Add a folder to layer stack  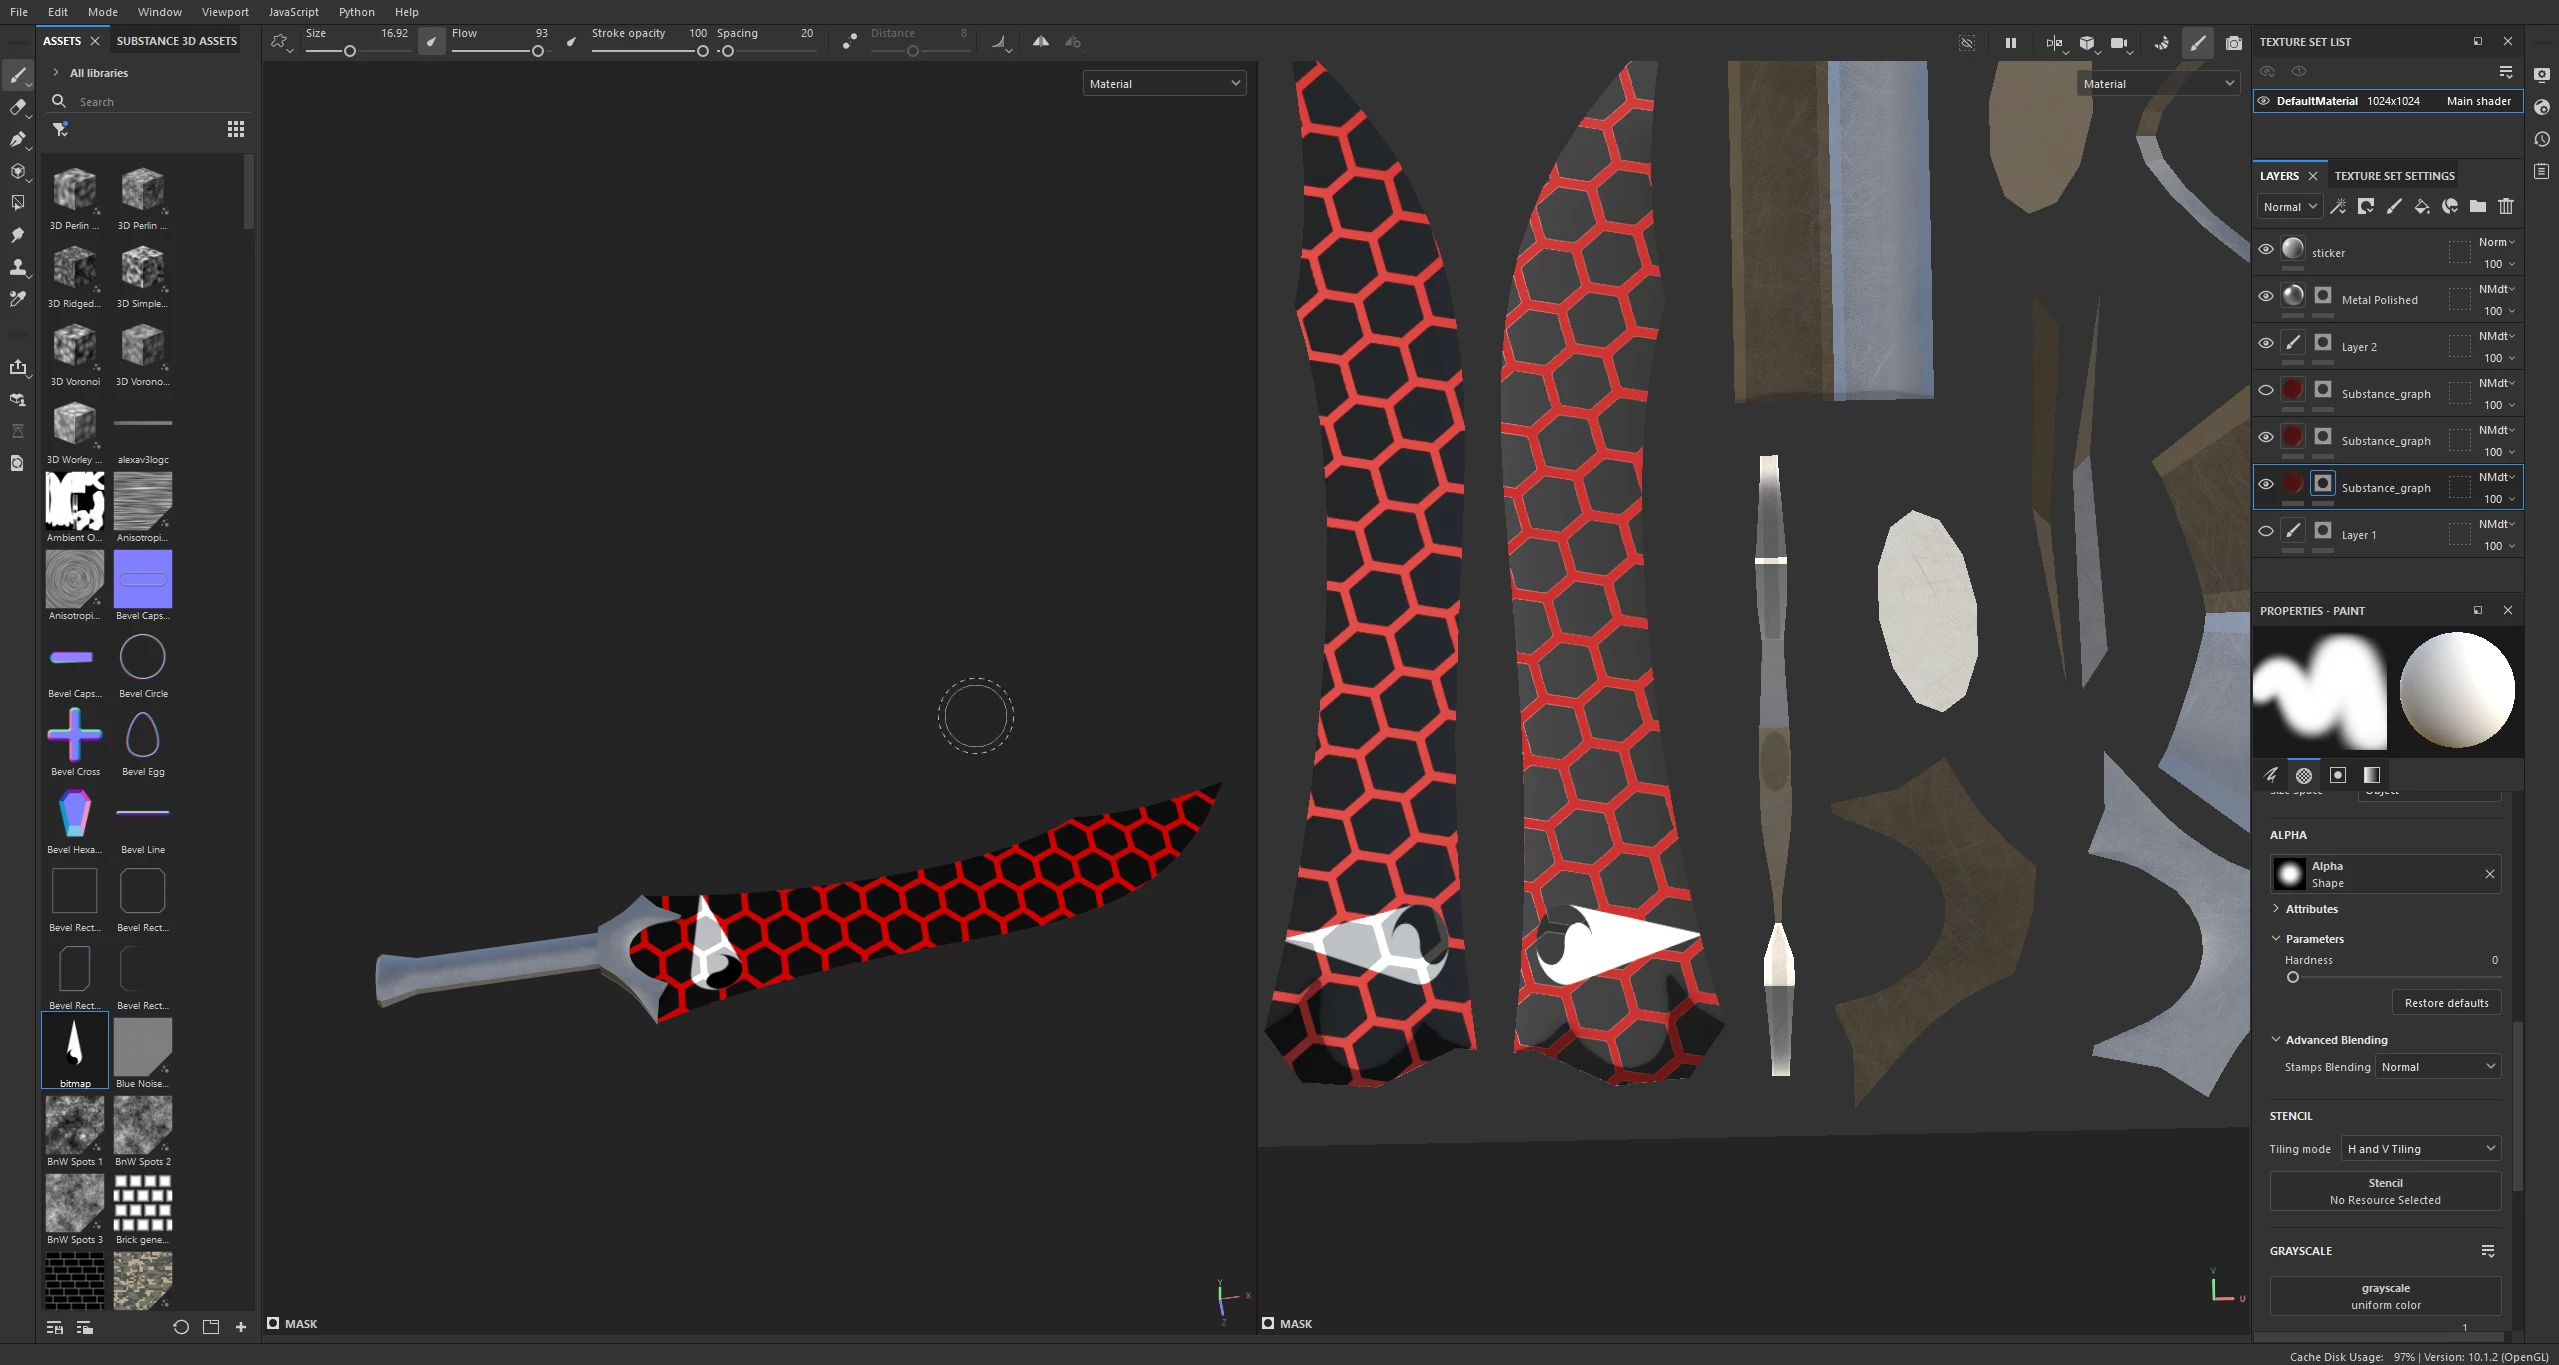point(2477,206)
